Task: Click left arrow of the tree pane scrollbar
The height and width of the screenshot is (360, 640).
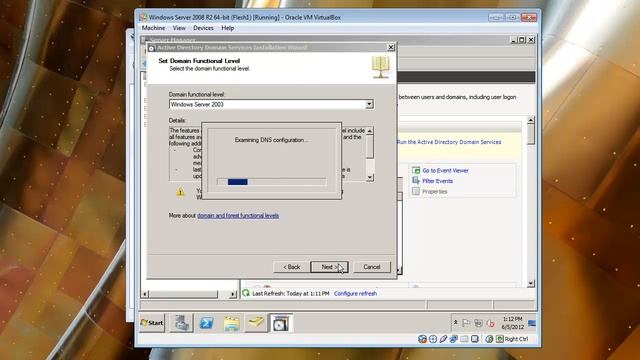Action: point(145,294)
